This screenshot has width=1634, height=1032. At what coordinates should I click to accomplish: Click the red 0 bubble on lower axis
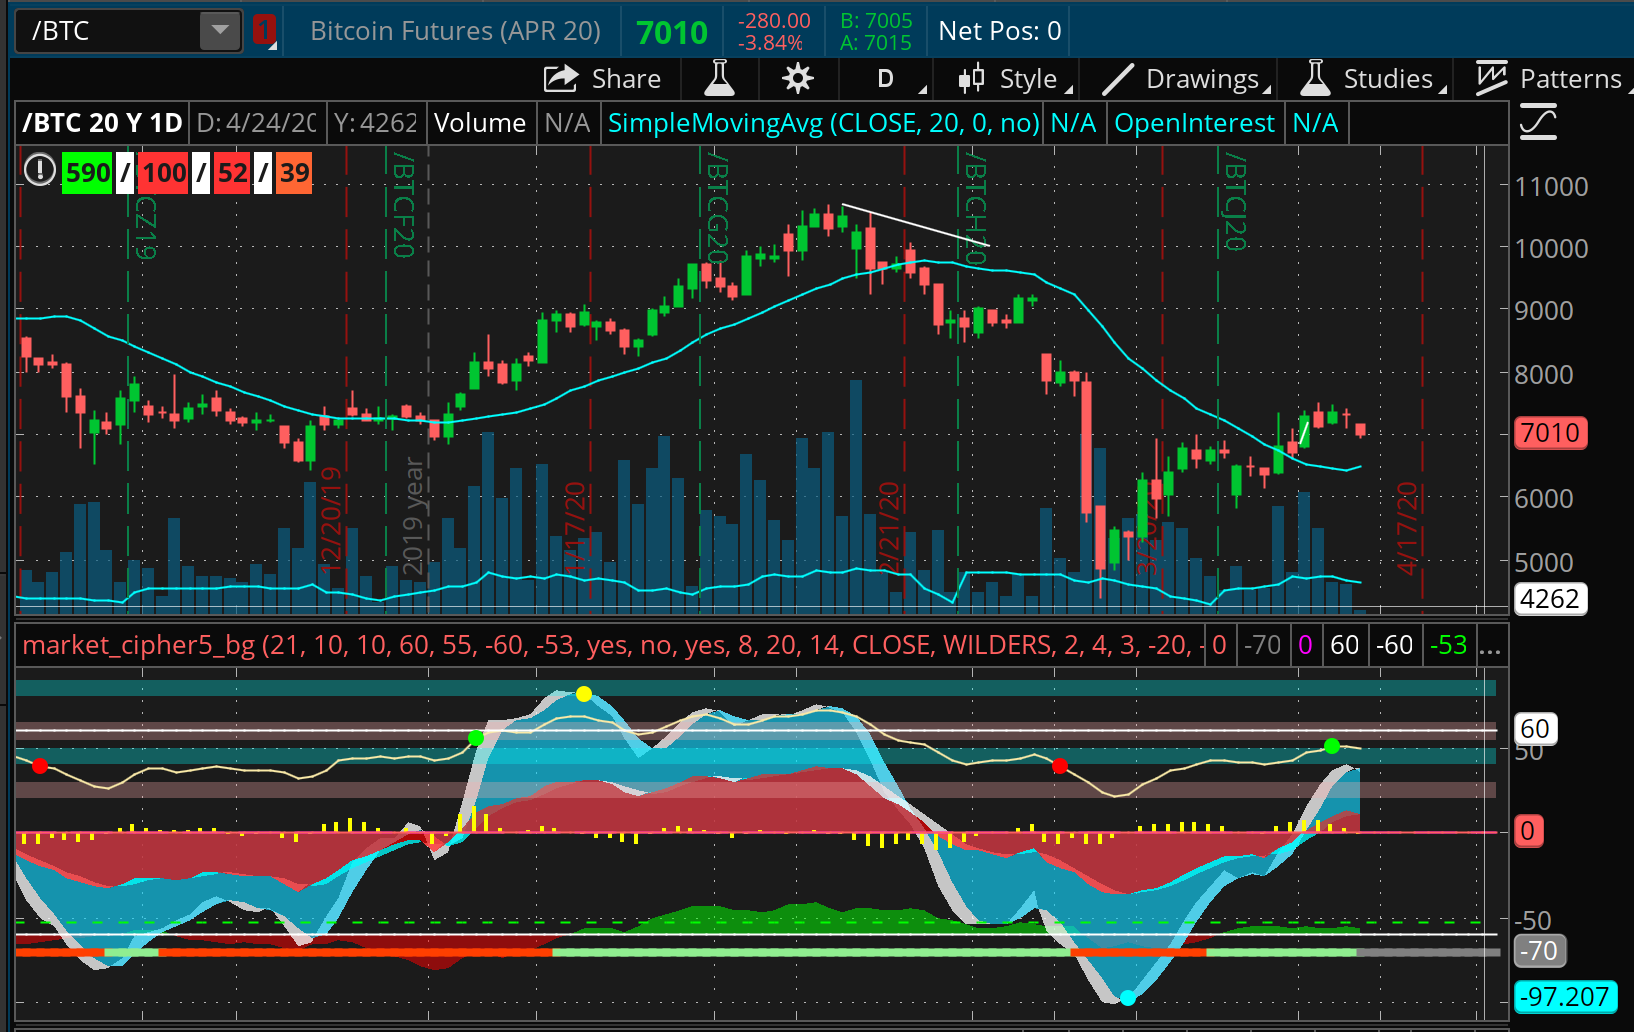tap(1528, 831)
